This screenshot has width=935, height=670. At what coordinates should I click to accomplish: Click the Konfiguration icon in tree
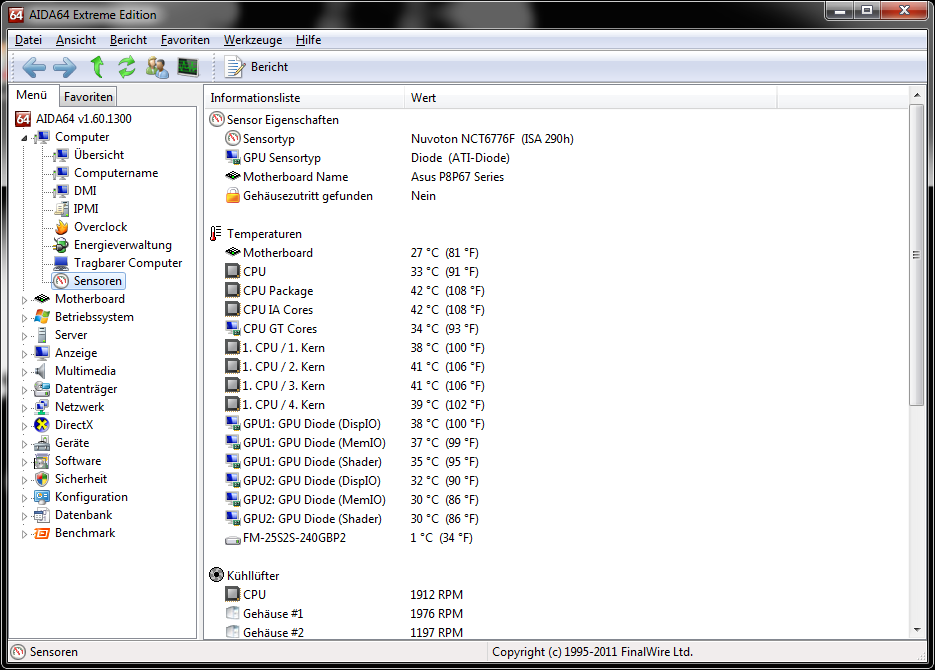coord(42,497)
